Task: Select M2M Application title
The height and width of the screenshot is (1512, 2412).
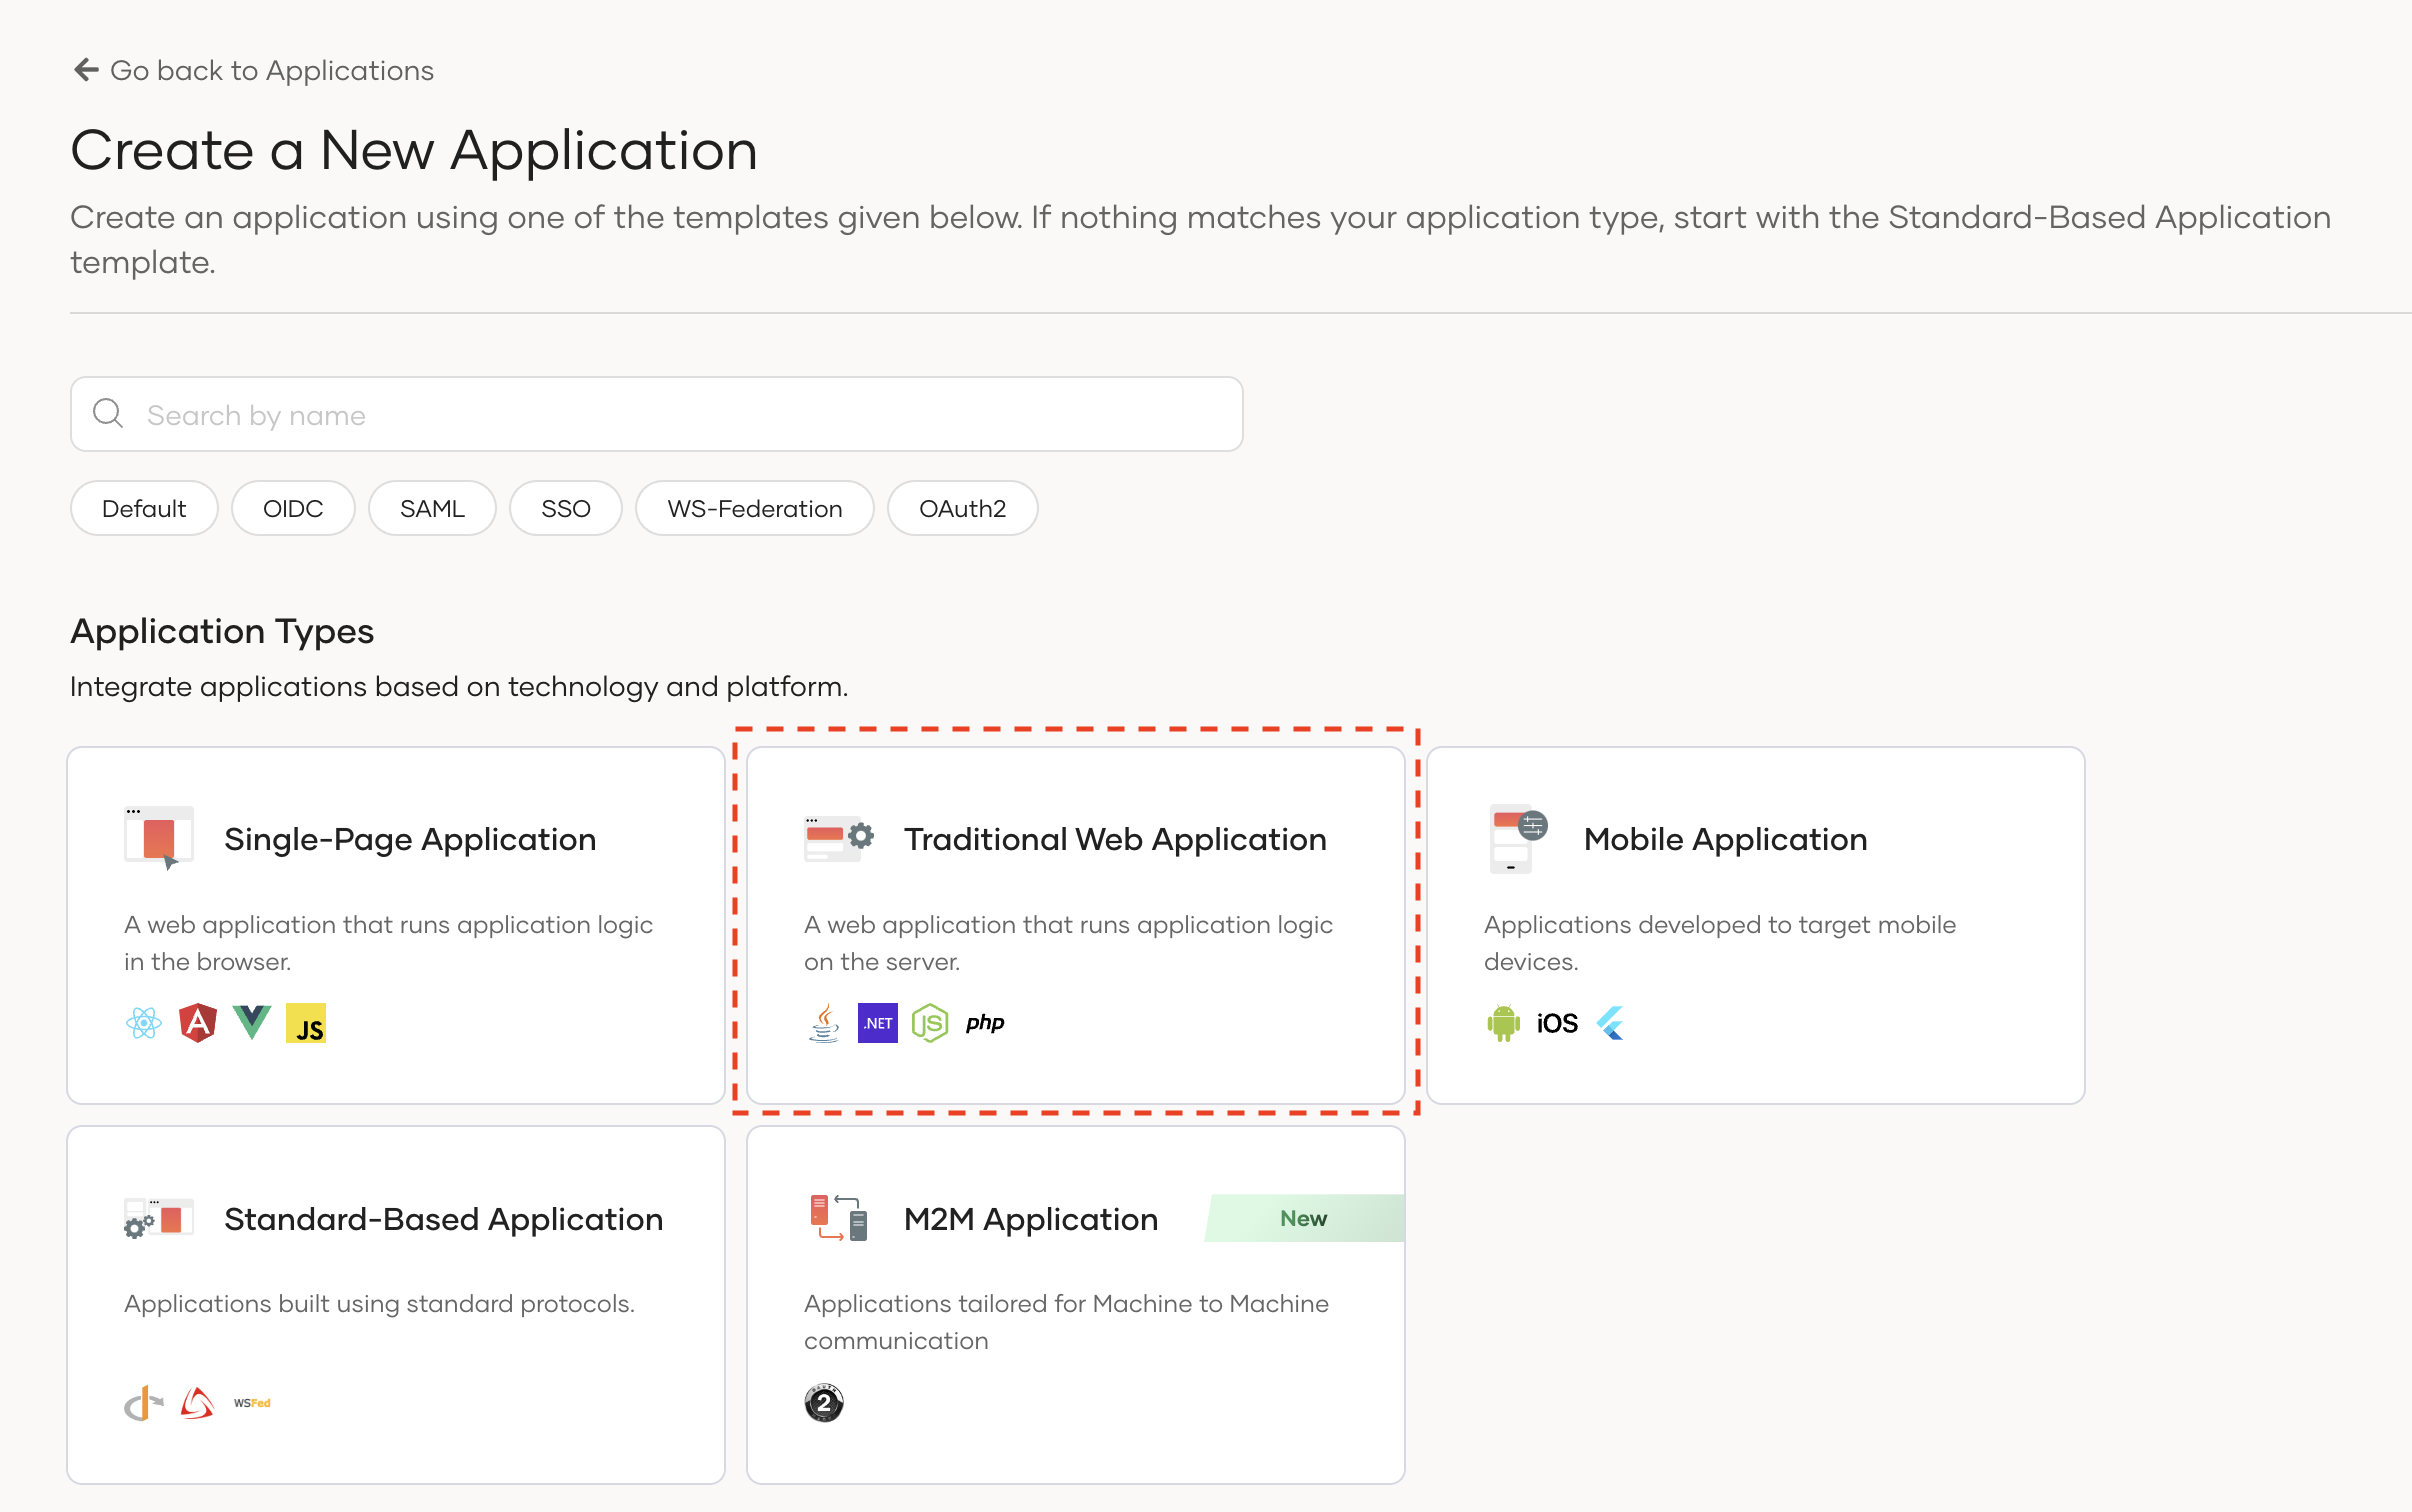Action: click(x=1031, y=1219)
